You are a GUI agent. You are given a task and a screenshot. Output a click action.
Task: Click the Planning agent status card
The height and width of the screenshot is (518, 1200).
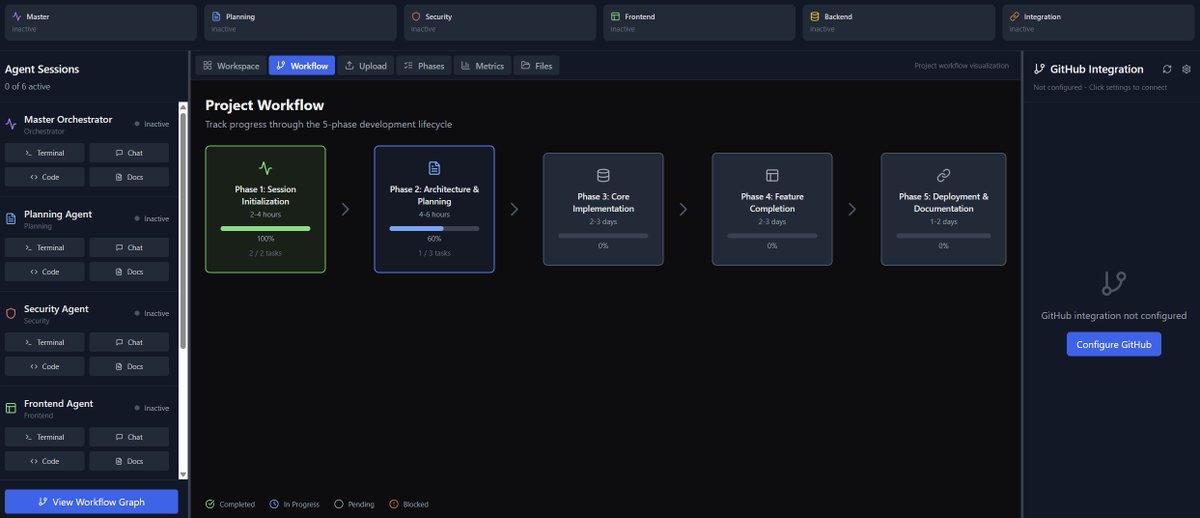pyautogui.click(x=300, y=22)
